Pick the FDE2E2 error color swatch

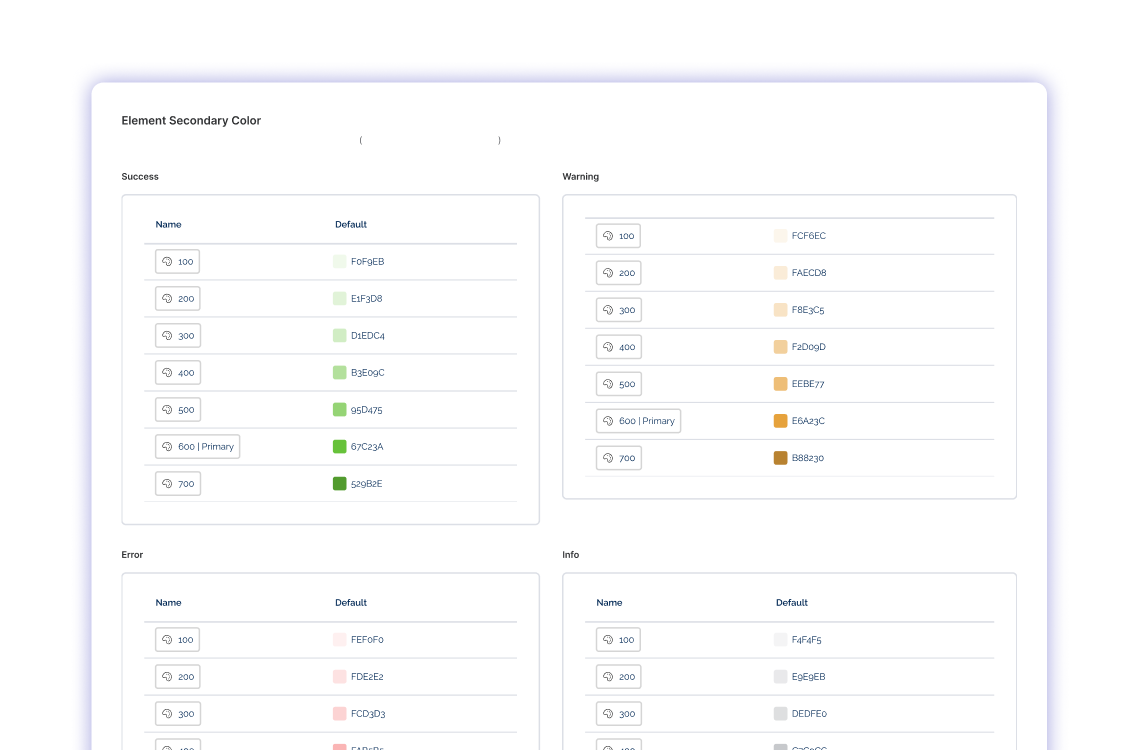pyautogui.click(x=339, y=677)
